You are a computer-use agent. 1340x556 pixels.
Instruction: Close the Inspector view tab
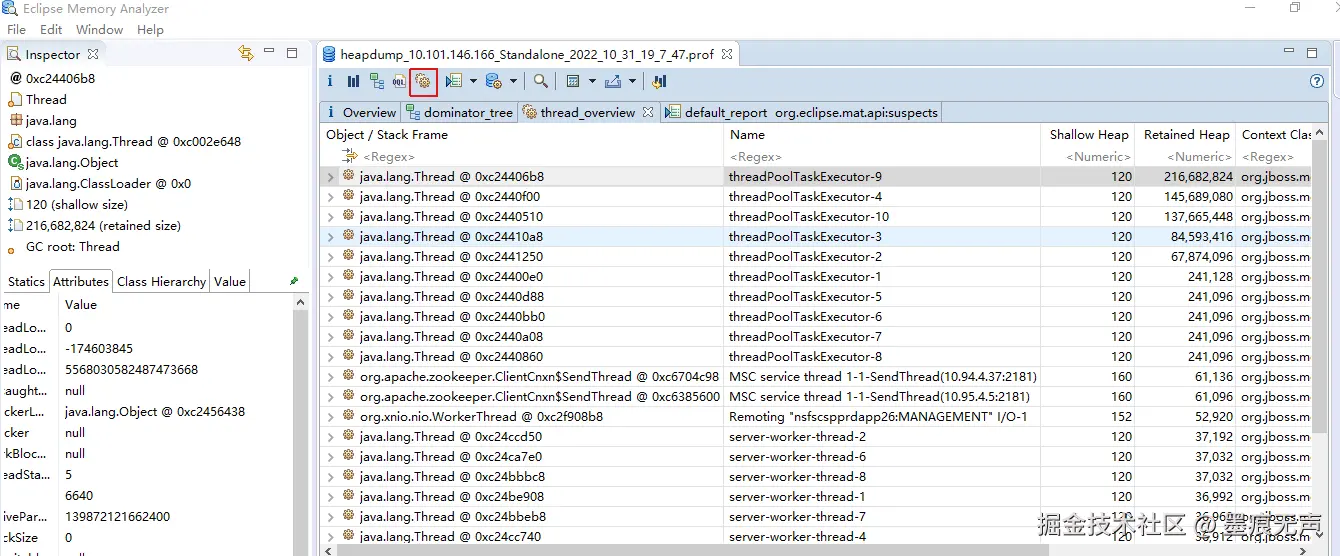pyautogui.click(x=93, y=54)
